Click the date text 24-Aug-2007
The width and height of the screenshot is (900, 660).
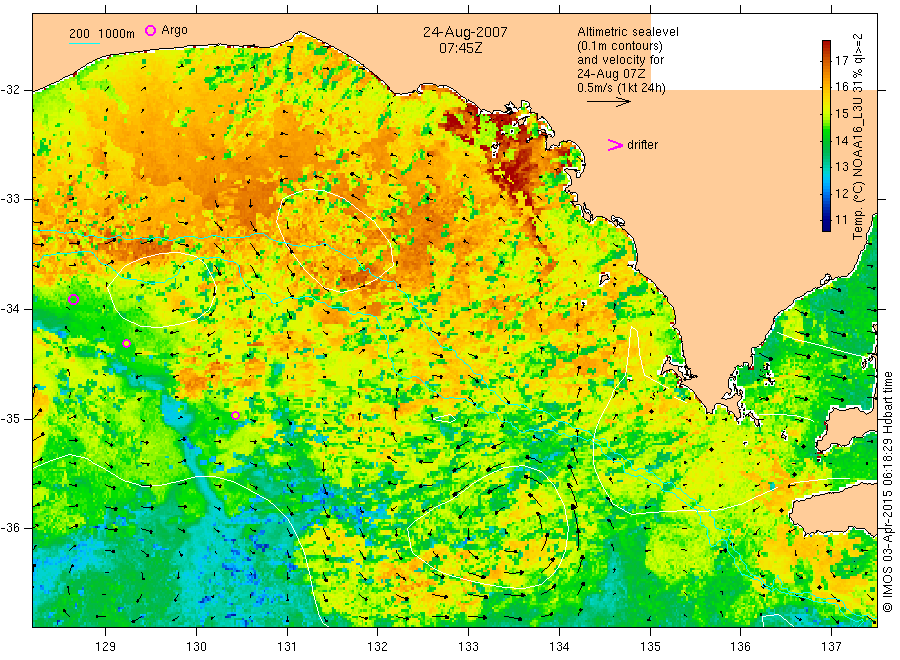465,32
